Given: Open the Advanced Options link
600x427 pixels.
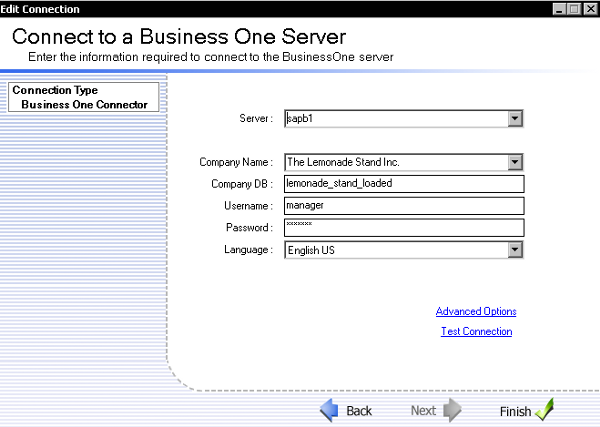Looking at the screenshot, I should [476, 311].
